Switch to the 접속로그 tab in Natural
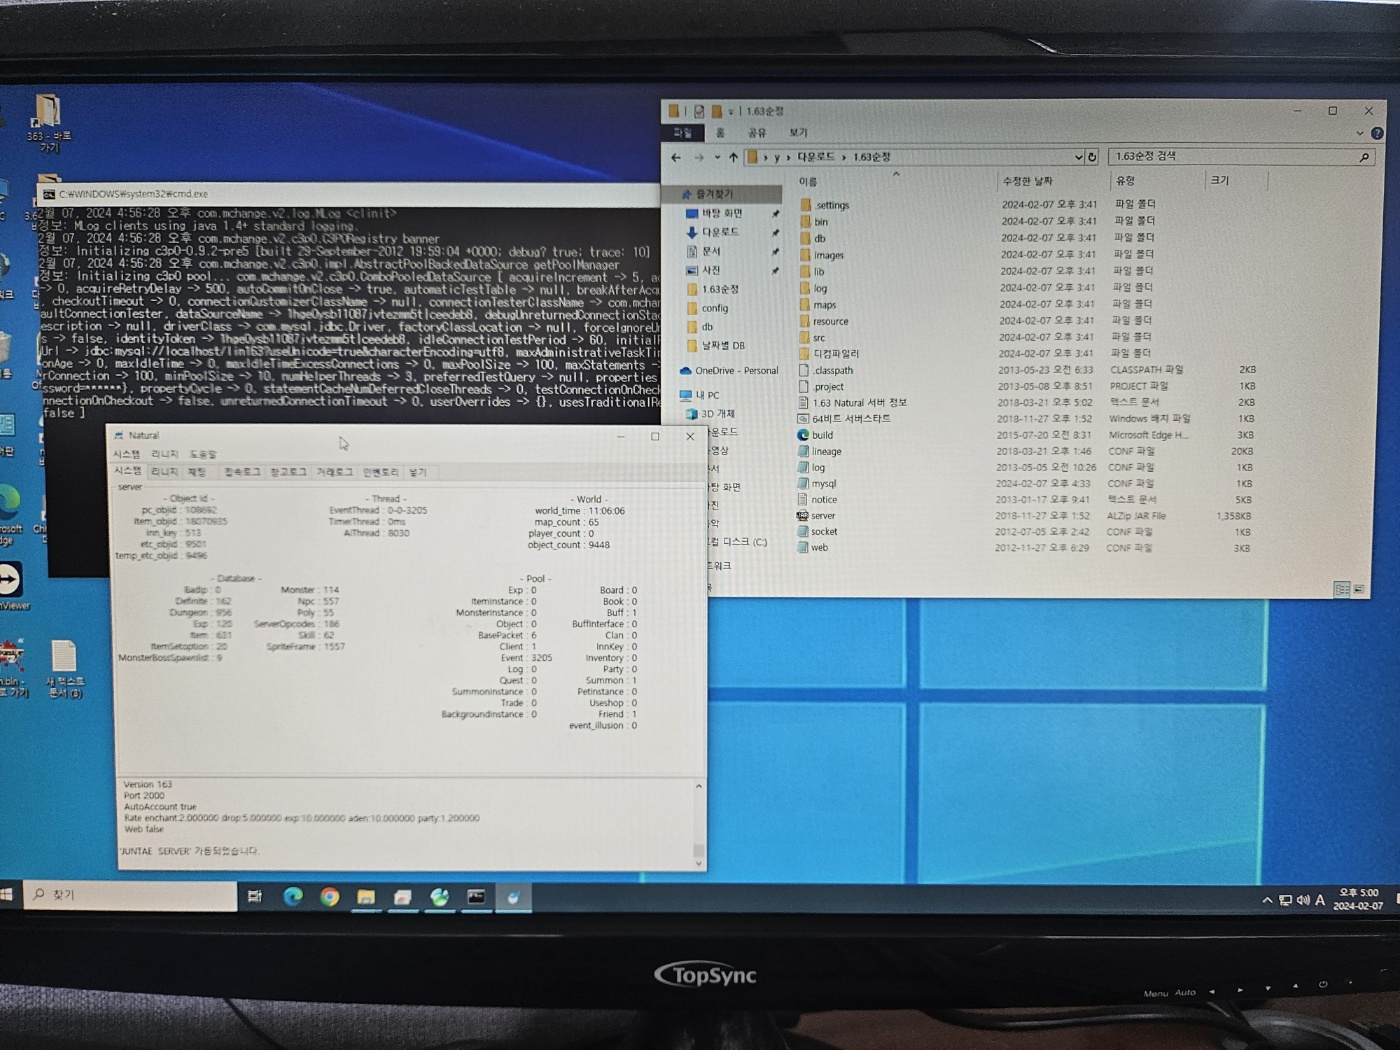The width and height of the screenshot is (1400, 1050). [x=242, y=472]
